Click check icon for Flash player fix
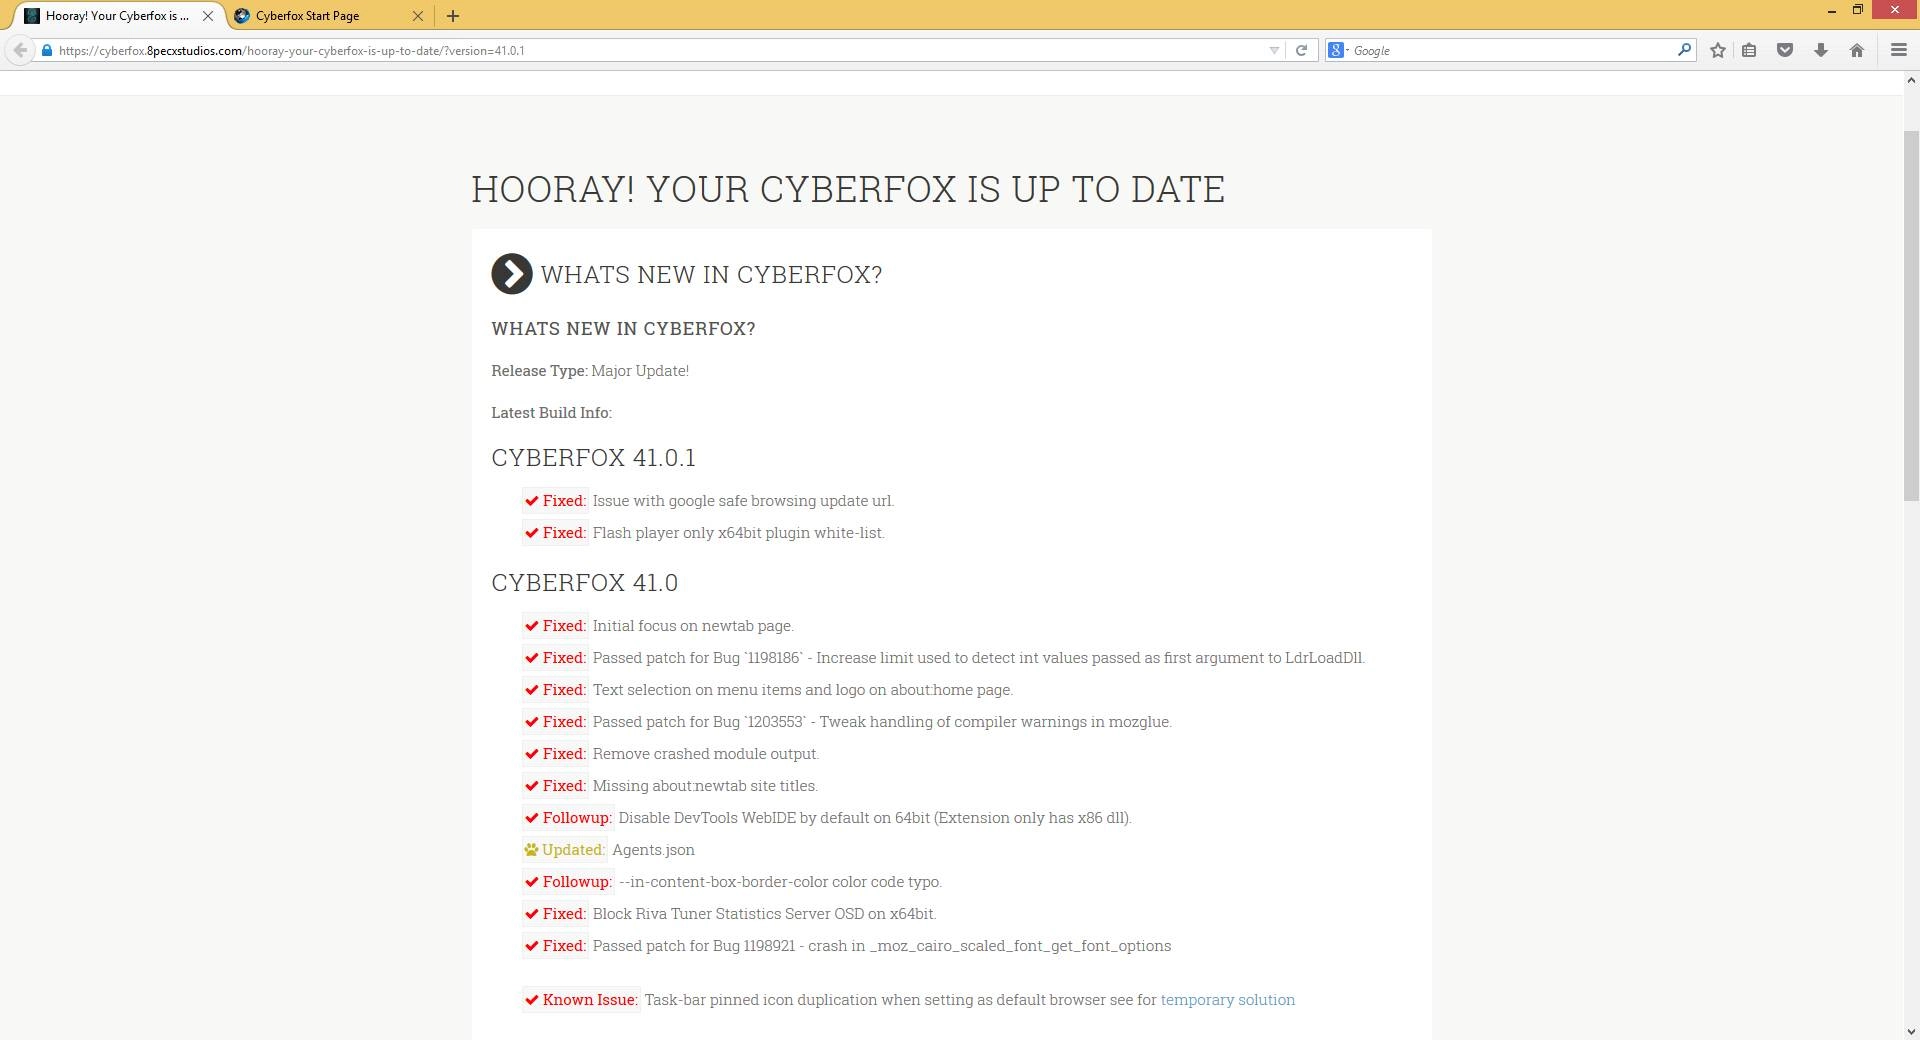 click(x=532, y=533)
